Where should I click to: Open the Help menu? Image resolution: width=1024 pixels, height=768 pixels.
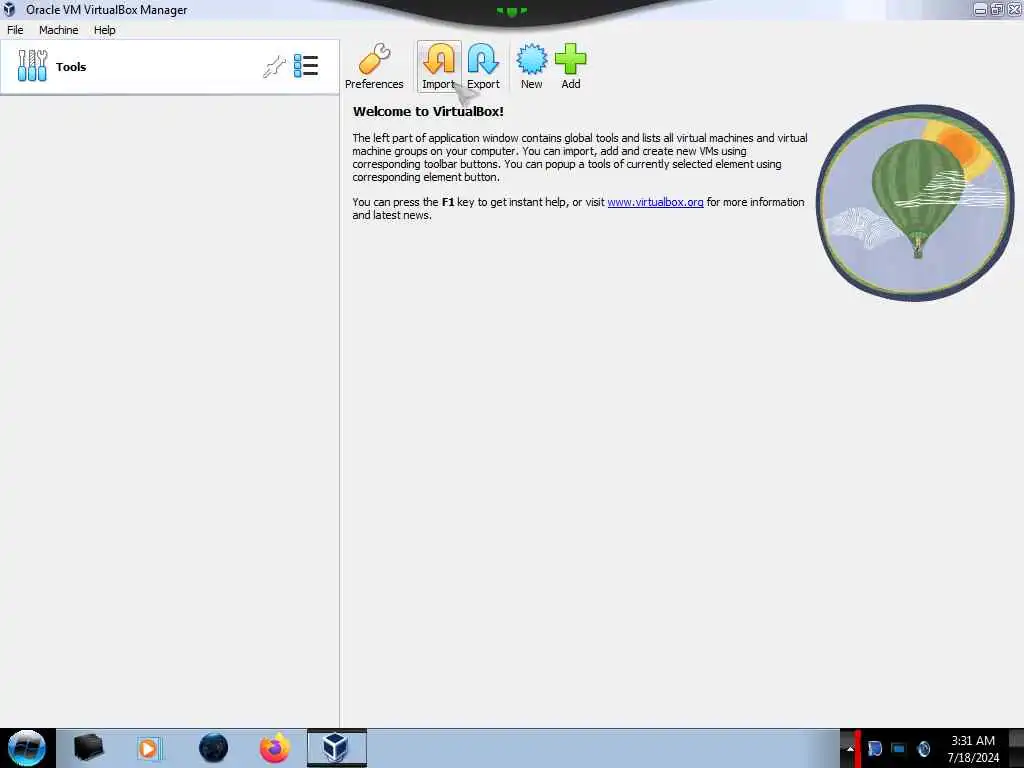[104, 30]
